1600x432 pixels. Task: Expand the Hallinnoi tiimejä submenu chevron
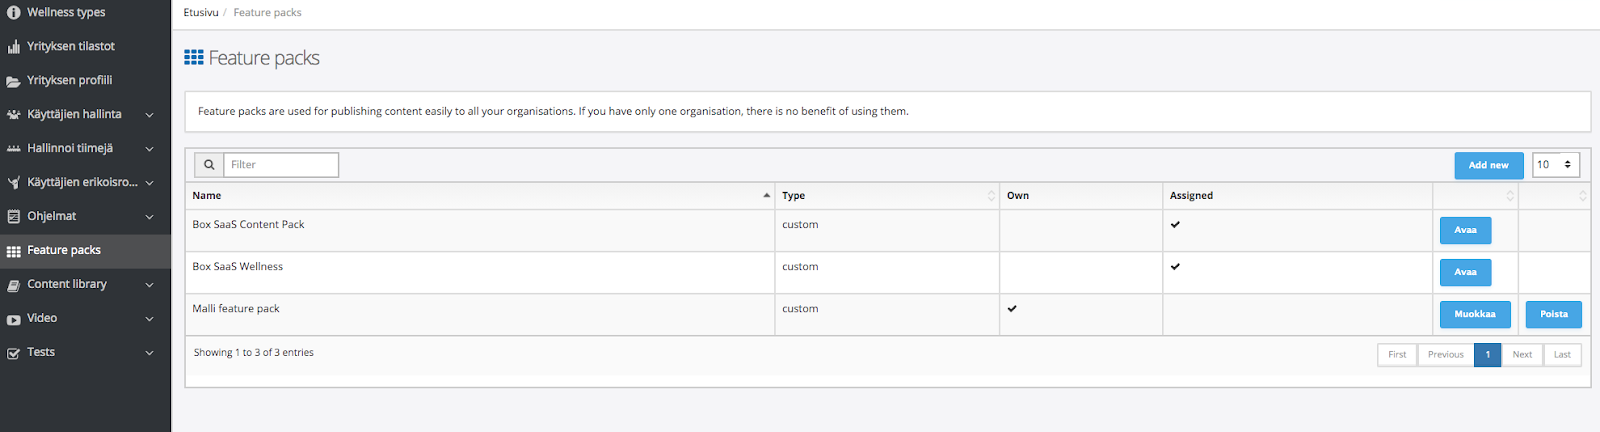point(149,149)
